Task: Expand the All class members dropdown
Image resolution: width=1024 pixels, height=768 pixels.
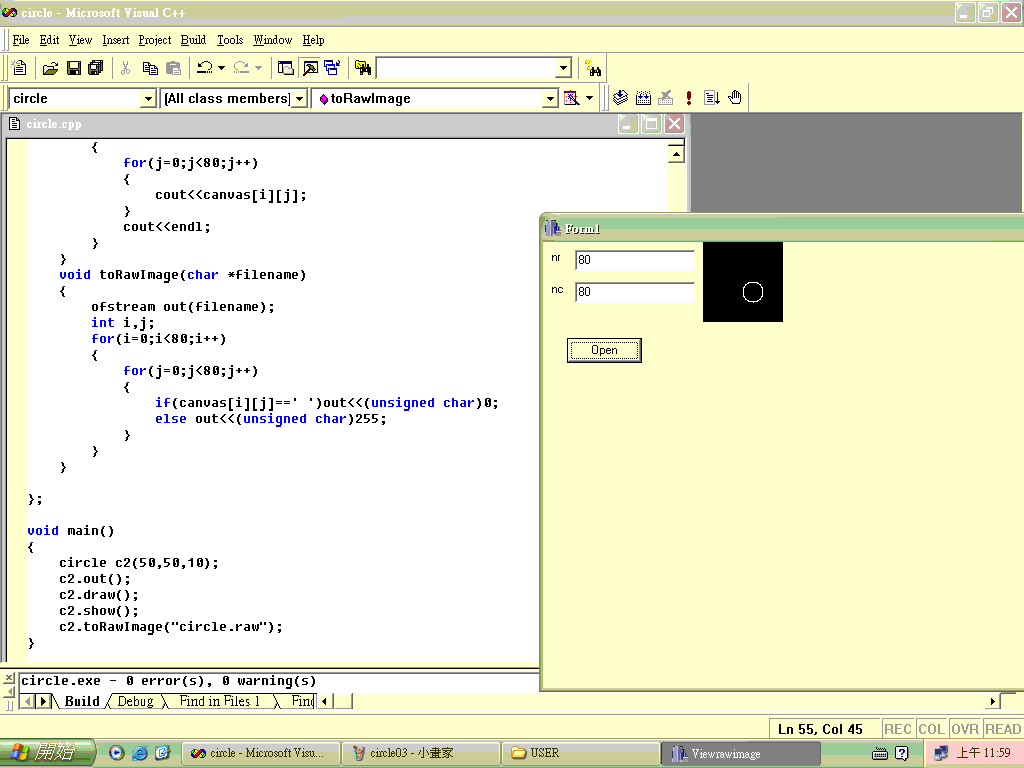Action: pyautogui.click(x=299, y=98)
